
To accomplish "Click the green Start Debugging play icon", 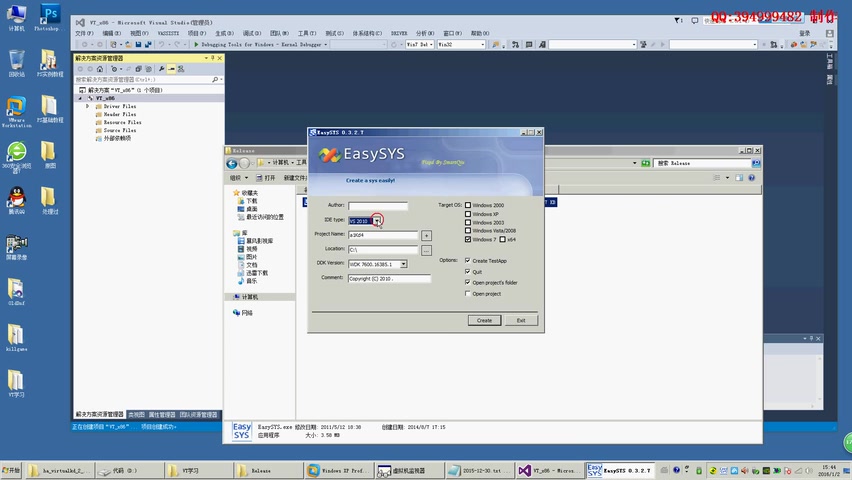I will [196, 45].
